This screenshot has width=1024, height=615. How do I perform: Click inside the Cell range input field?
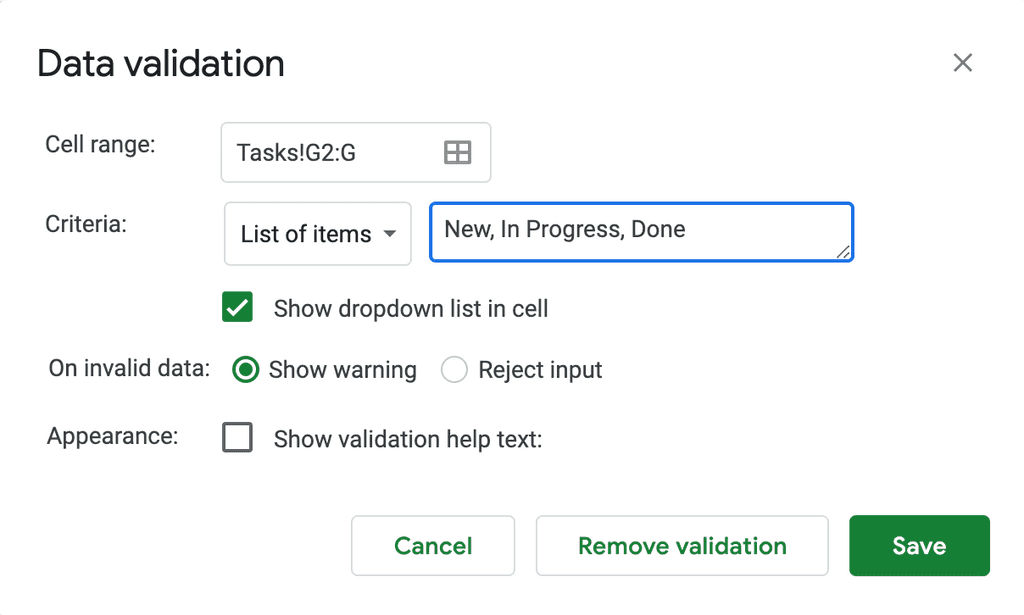(330, 152)
